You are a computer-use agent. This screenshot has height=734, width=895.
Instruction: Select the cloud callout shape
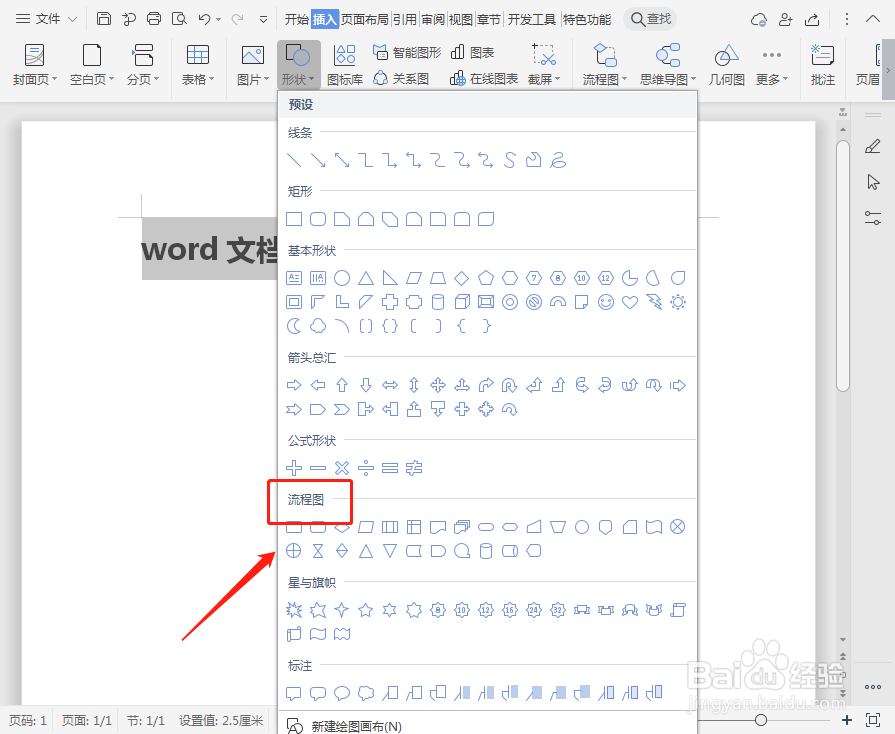pyautogui.click(x=366, y=693)
